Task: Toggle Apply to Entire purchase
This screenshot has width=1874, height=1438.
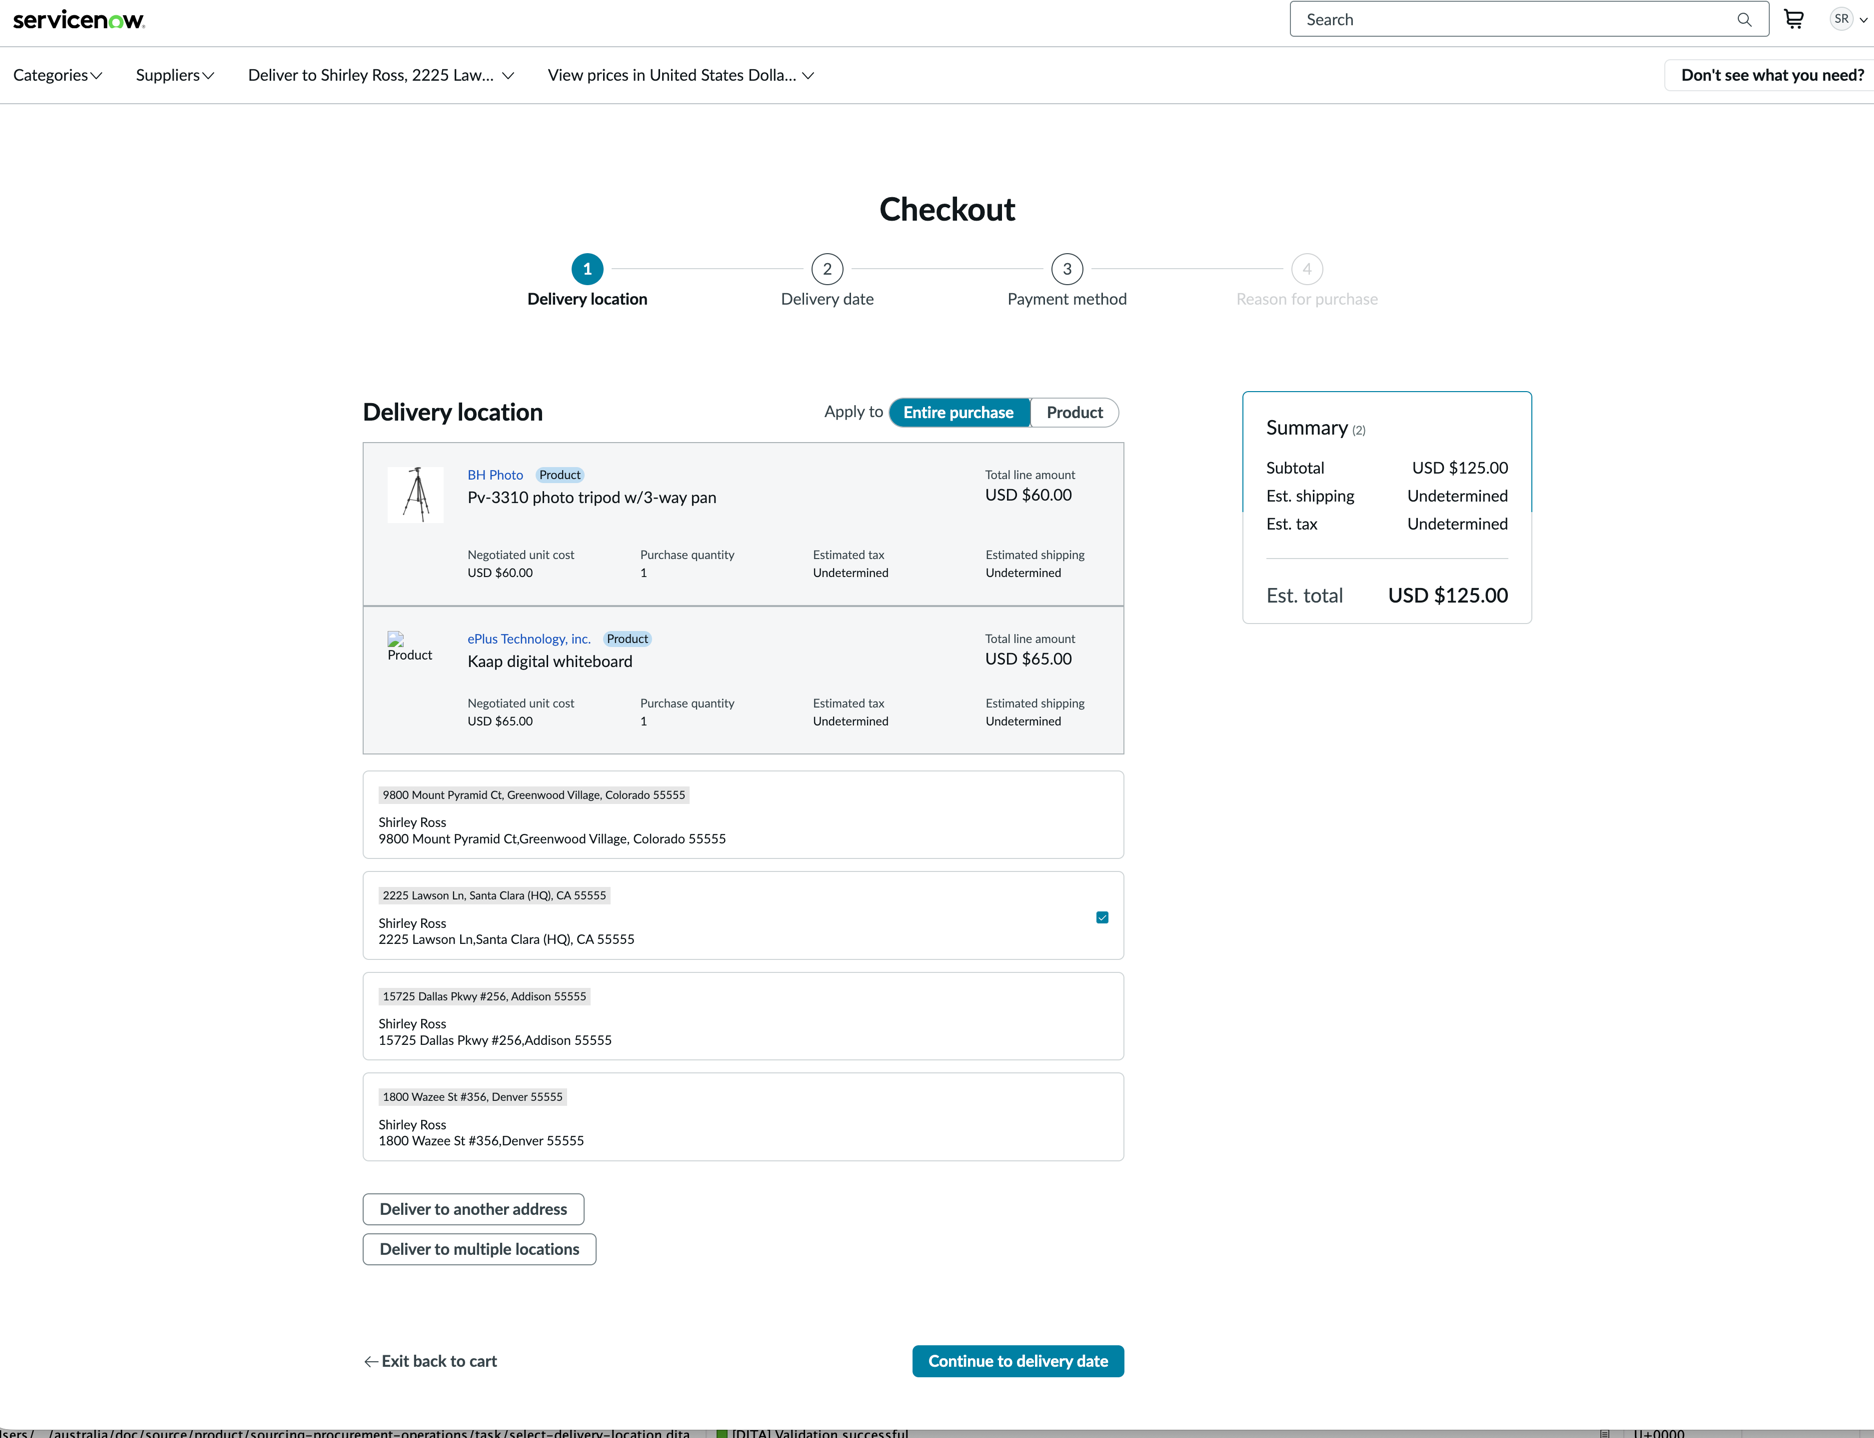Action: (959, 412)
